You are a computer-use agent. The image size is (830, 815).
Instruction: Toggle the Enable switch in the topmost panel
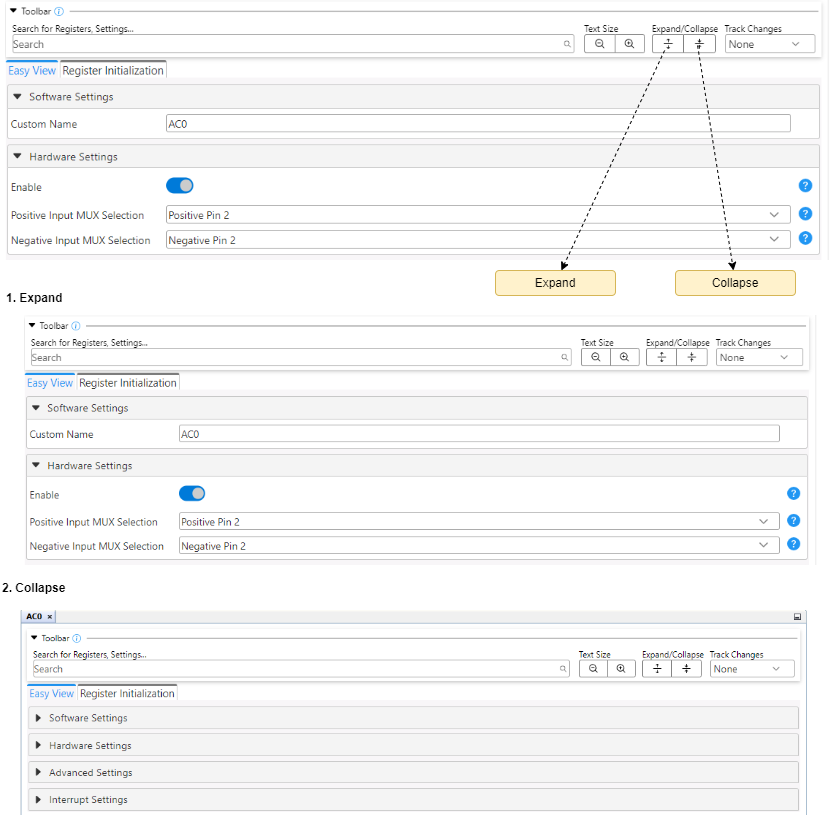coord(179,186)
